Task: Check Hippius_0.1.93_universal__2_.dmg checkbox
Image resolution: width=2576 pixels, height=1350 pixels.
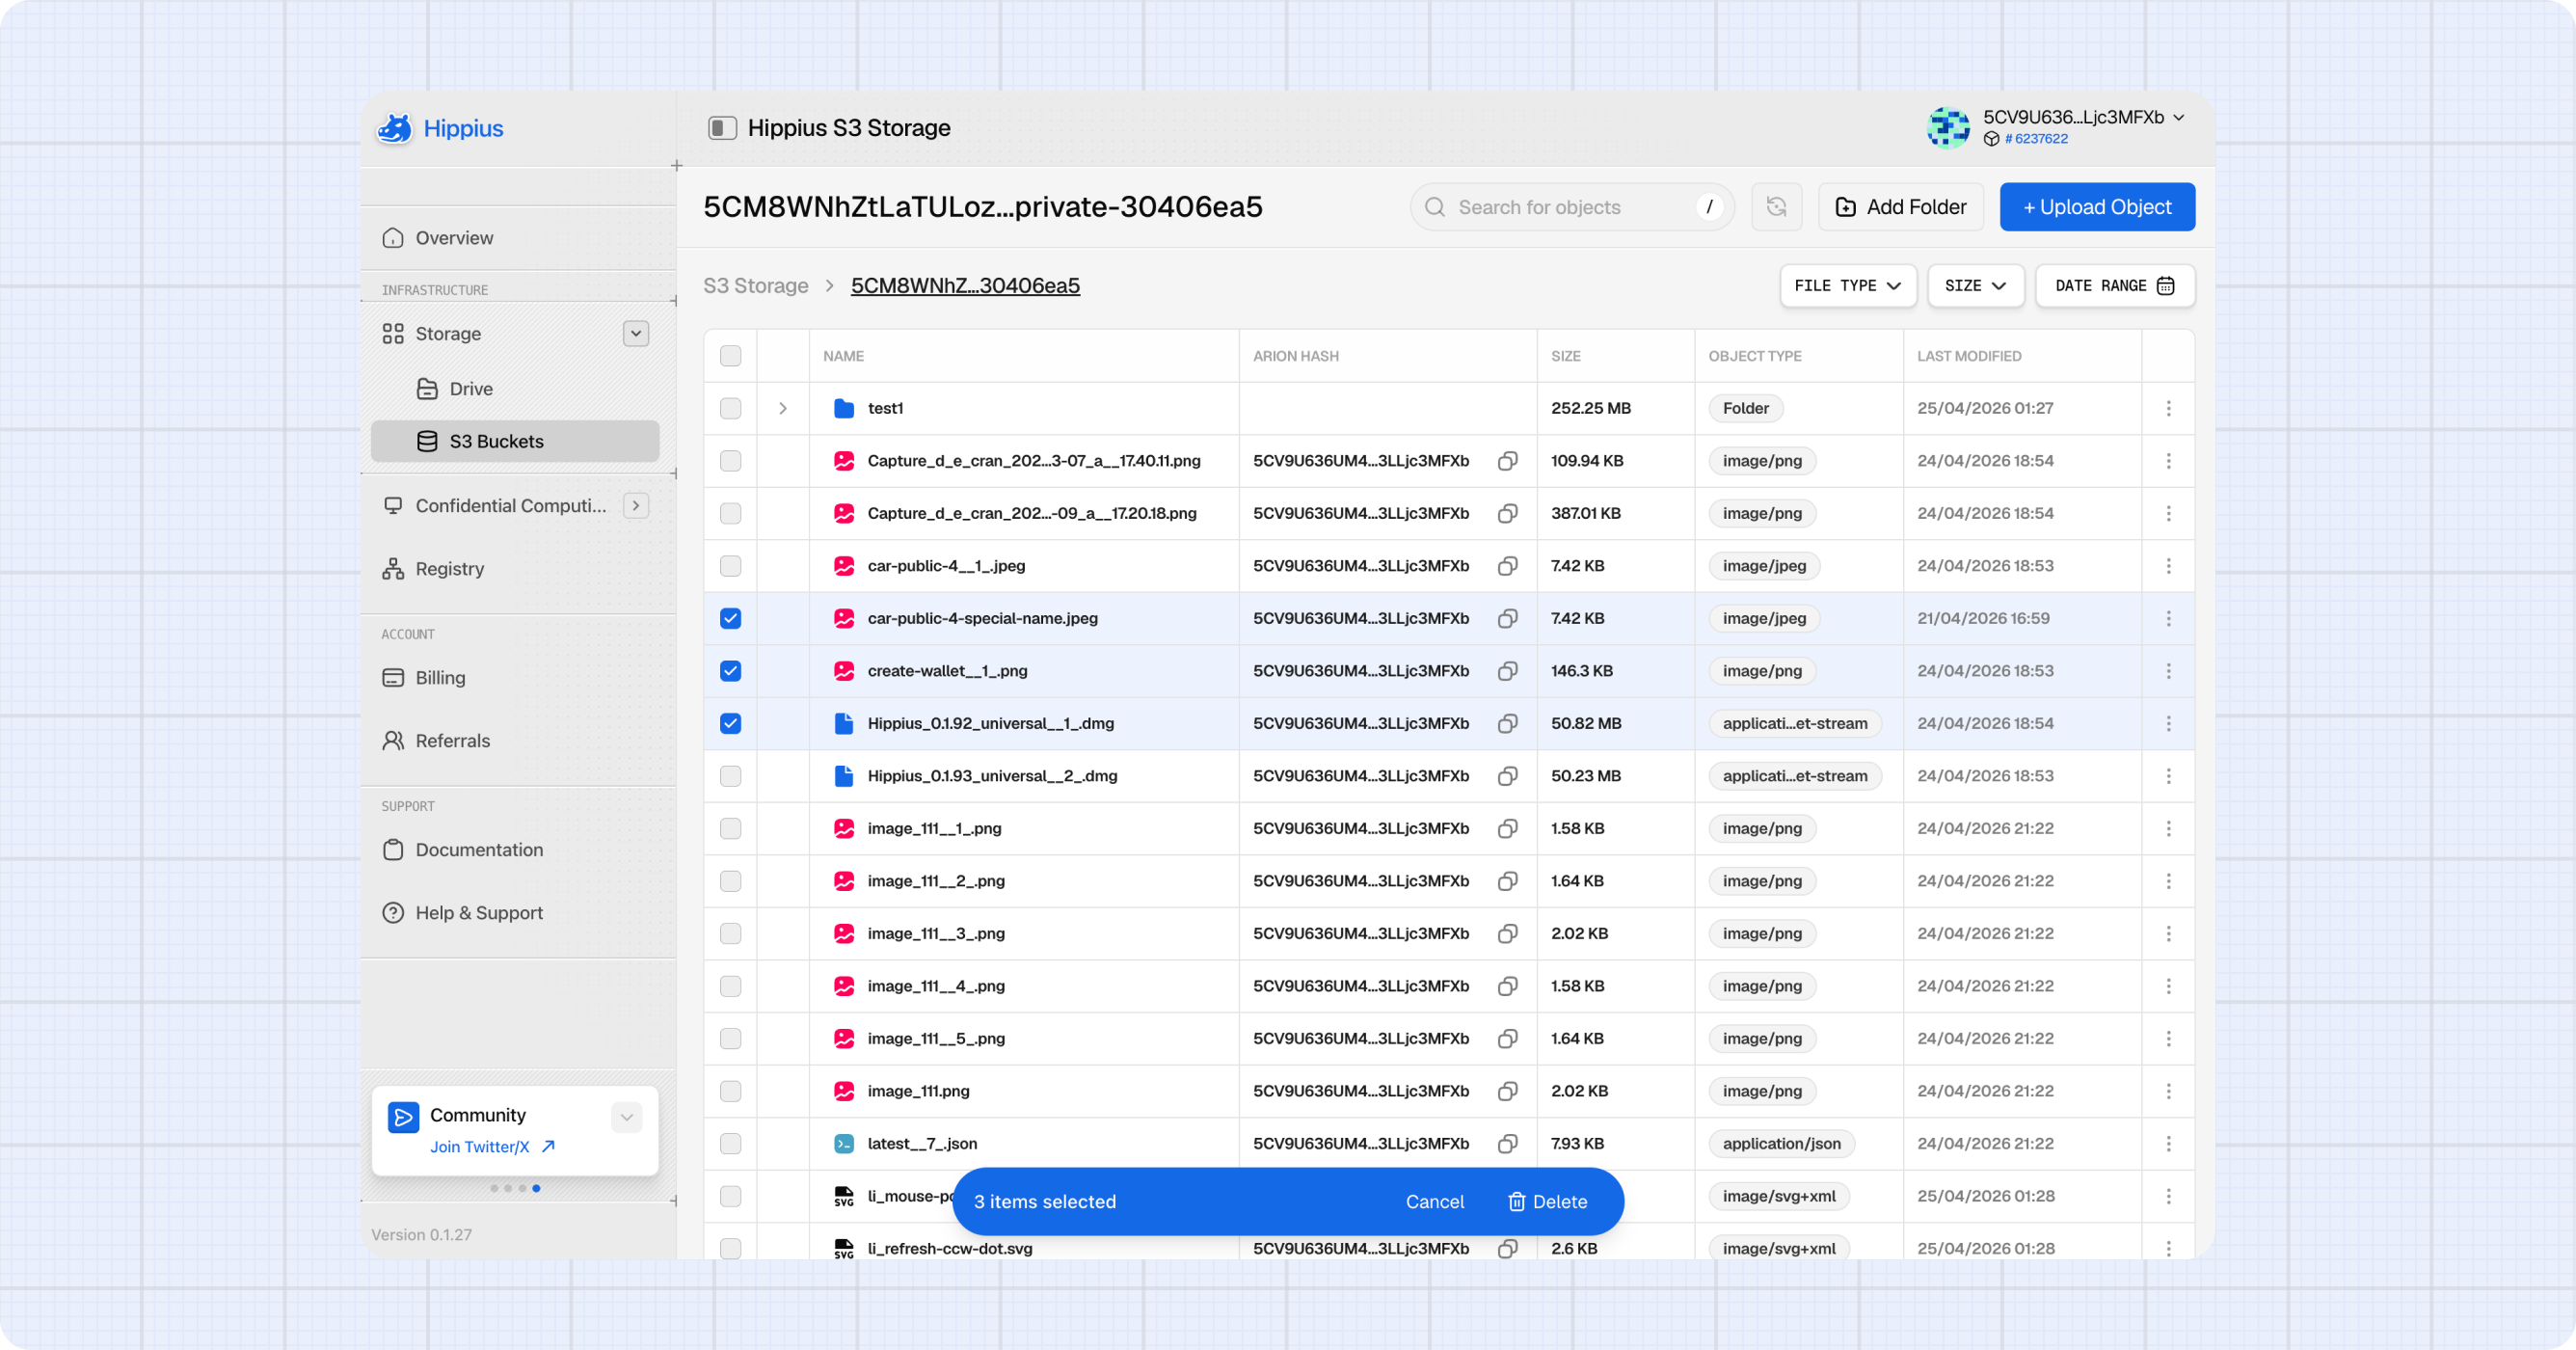Action: coord(731,776)
